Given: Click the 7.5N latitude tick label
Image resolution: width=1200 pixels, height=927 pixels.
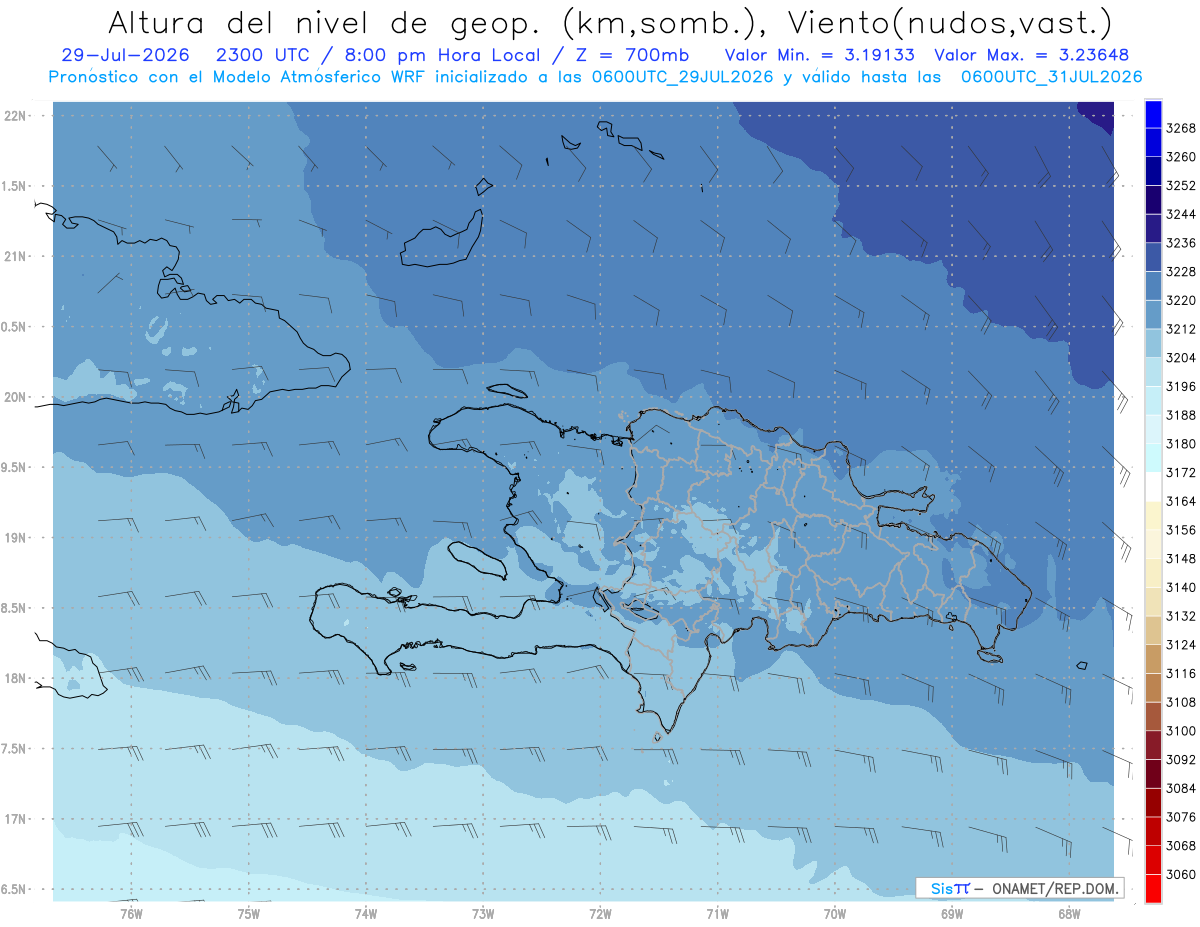Looking at the screenshot, I should pos(13,749).
